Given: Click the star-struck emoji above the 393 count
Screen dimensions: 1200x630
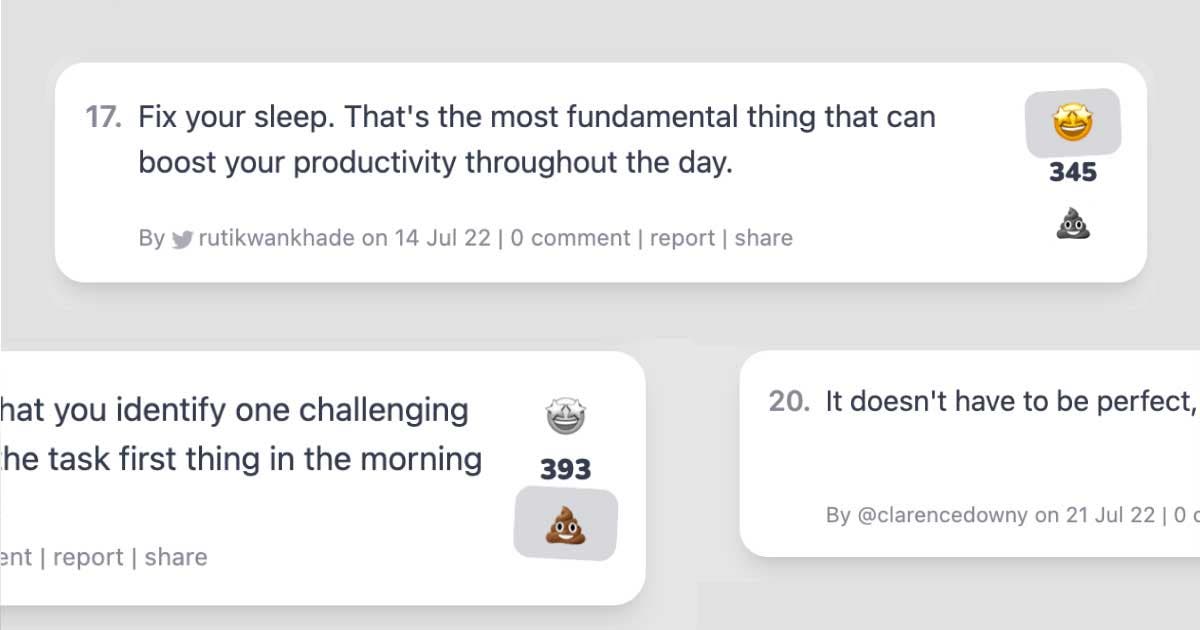Looking at the screenshot, I should click(x=566, y=415).
